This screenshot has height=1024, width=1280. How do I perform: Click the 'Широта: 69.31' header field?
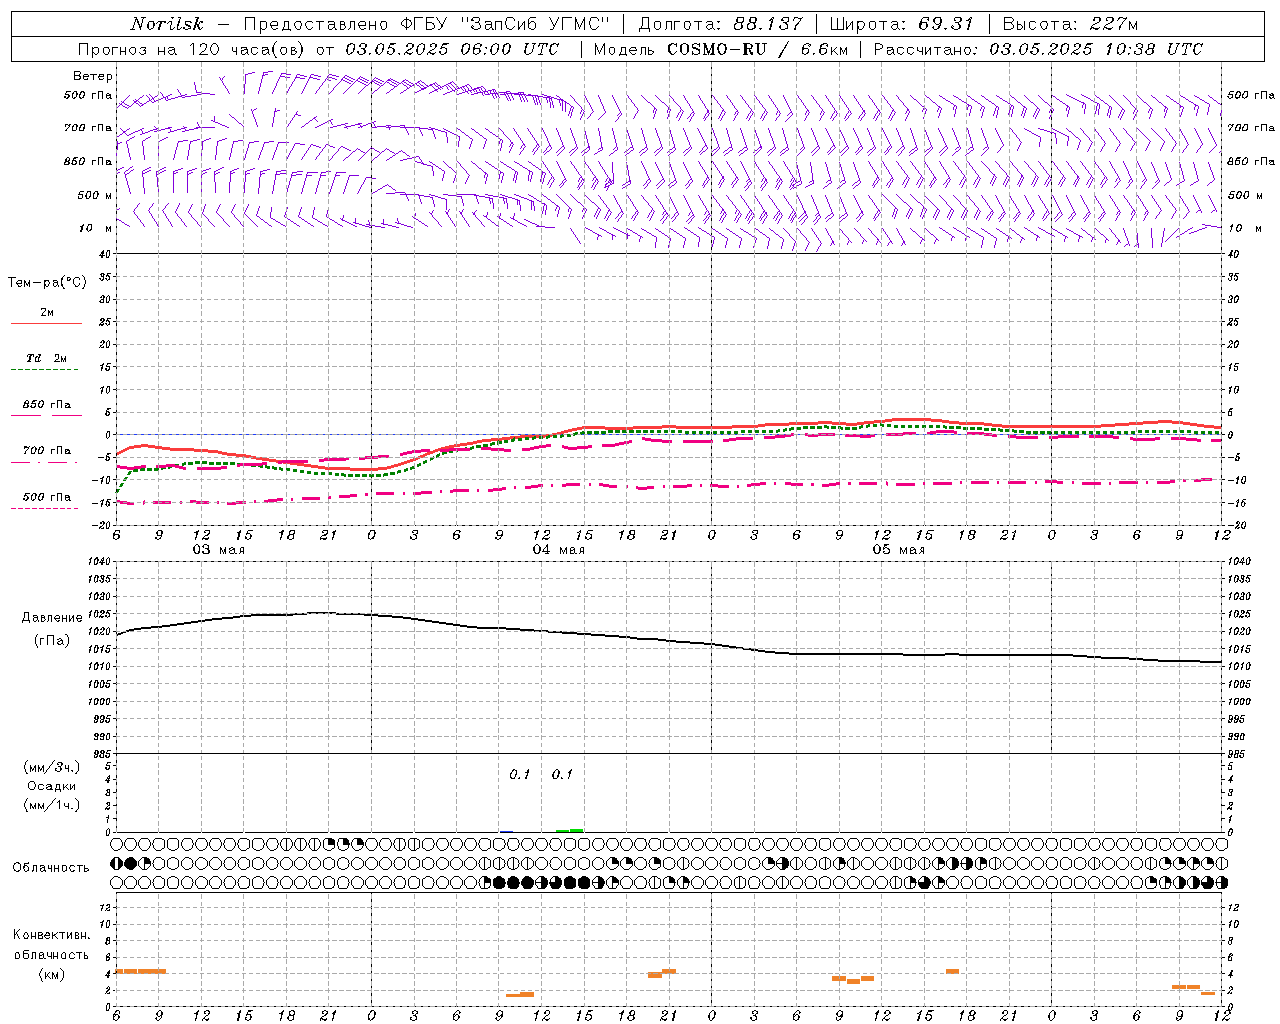pyautogui.click(x=901, y=24)
